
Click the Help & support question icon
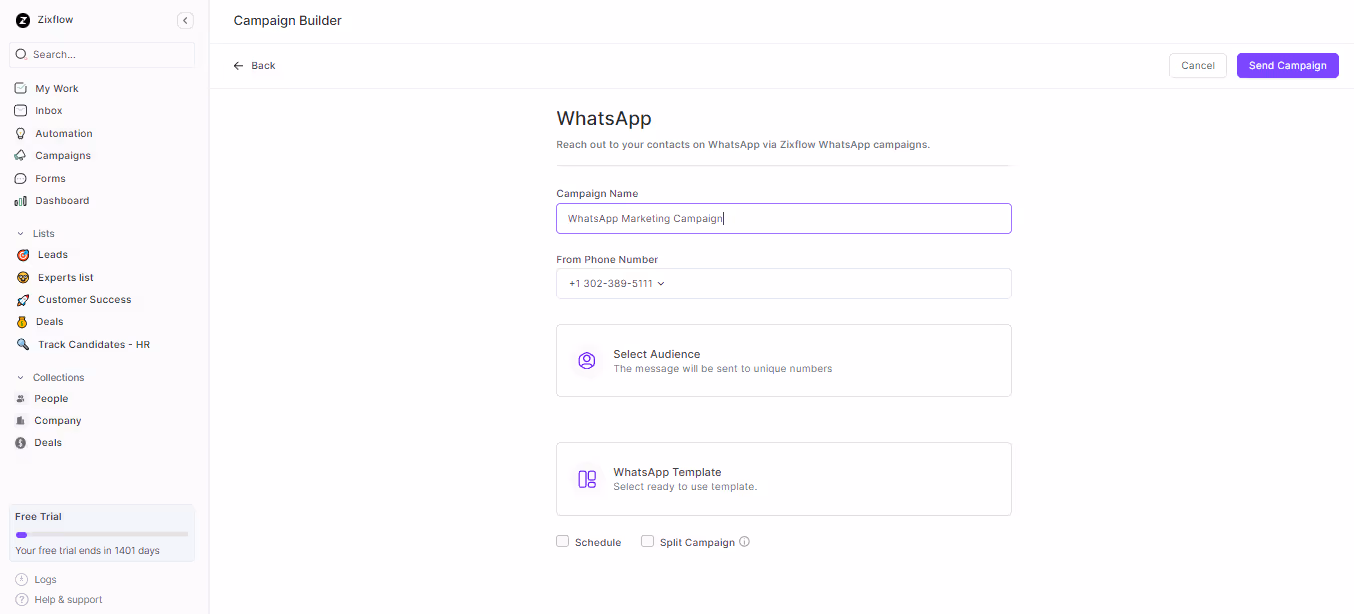(22, 599)
